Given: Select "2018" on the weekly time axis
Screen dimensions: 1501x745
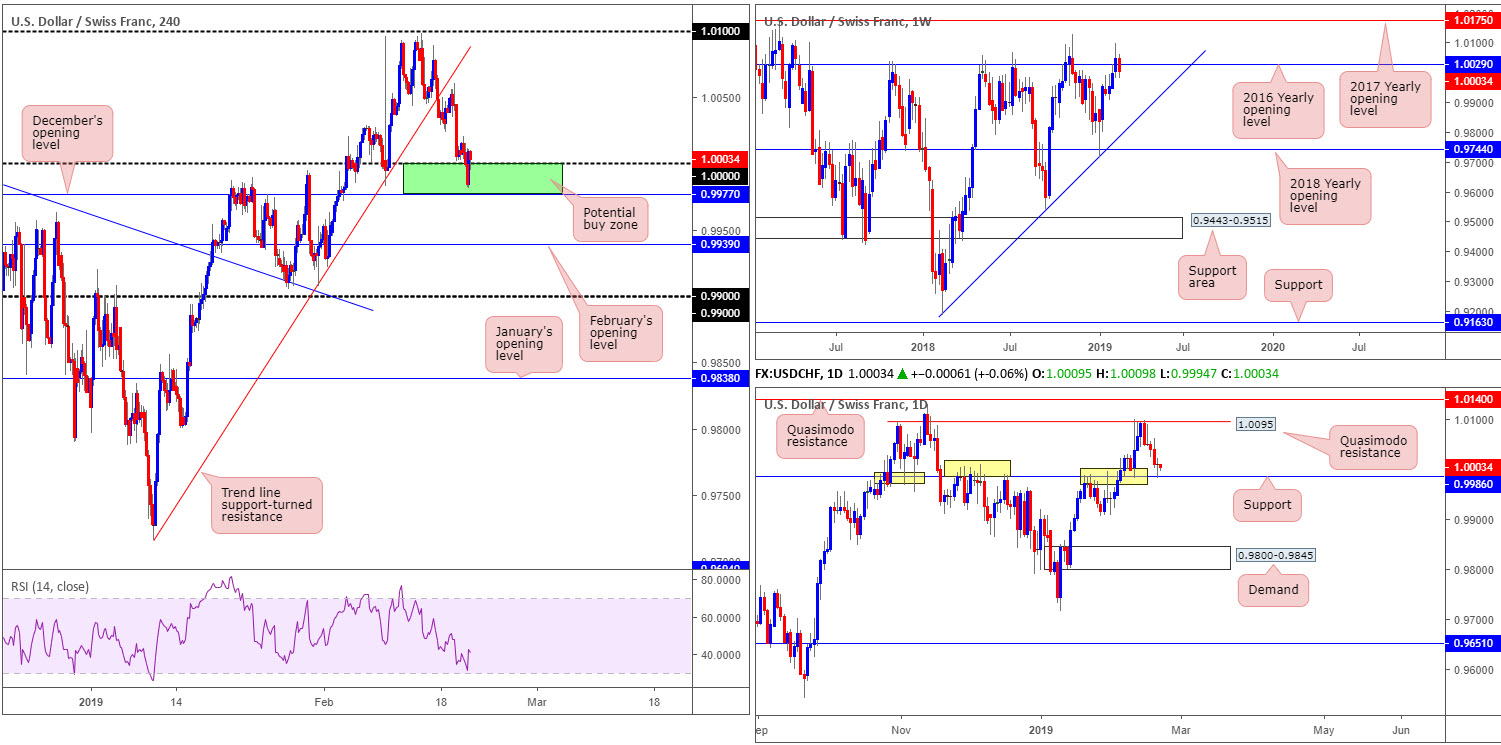Looking at the screenshot, I should (922, 348).
